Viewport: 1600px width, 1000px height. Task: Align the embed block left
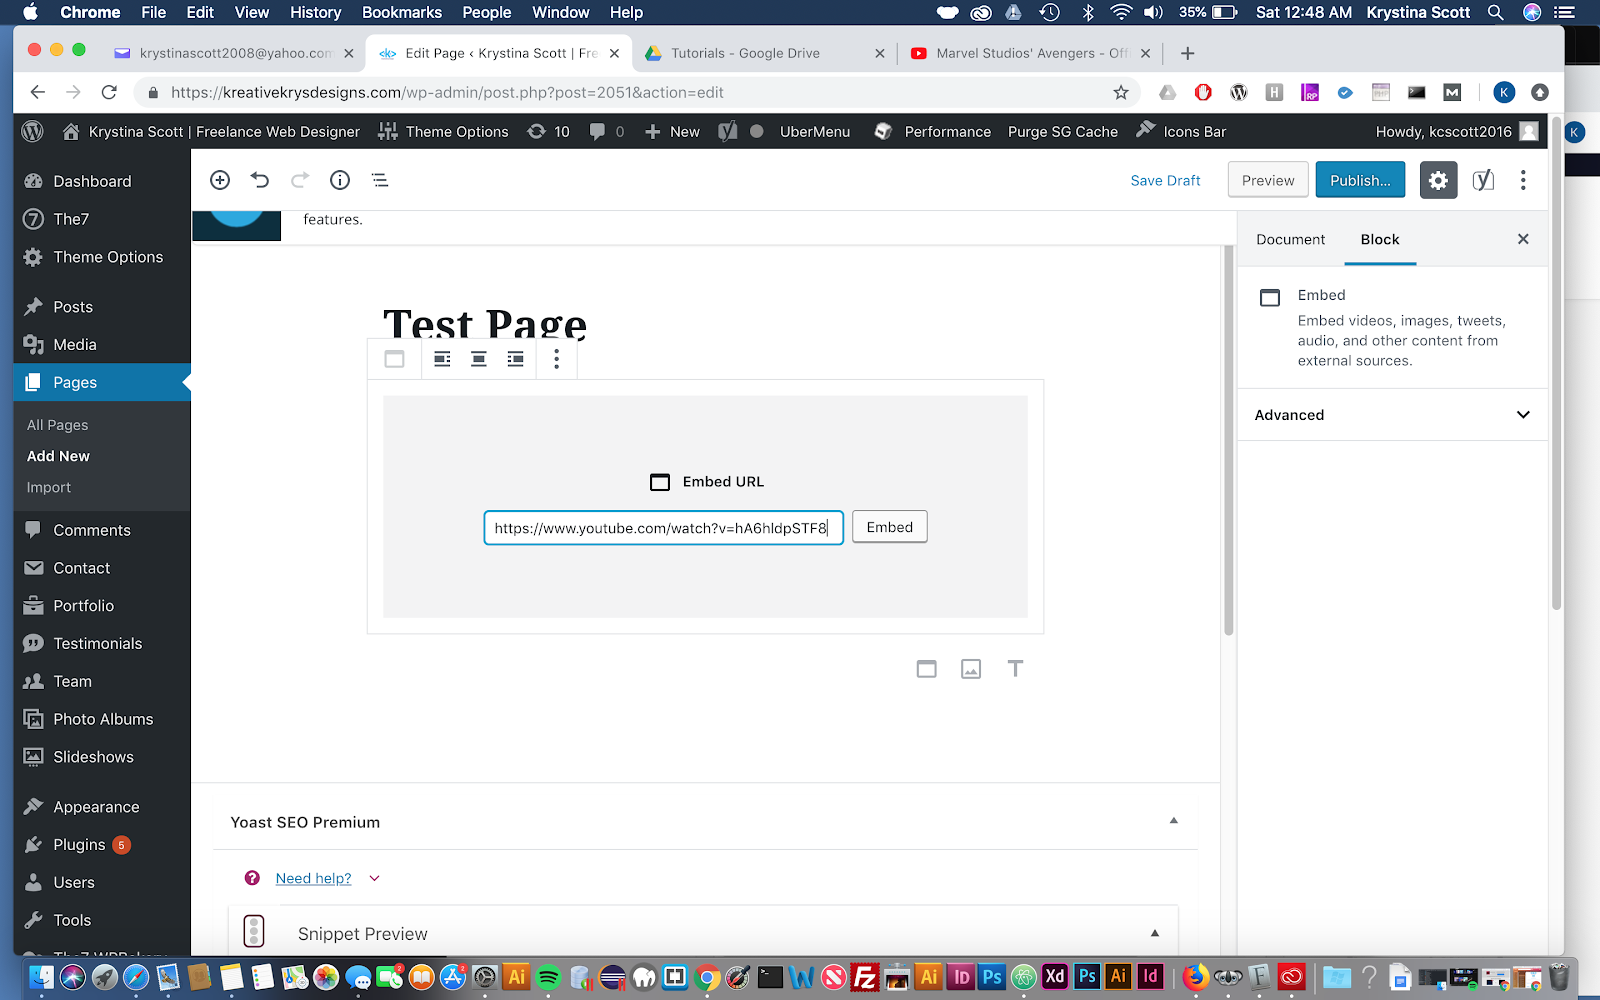point(442,359)
